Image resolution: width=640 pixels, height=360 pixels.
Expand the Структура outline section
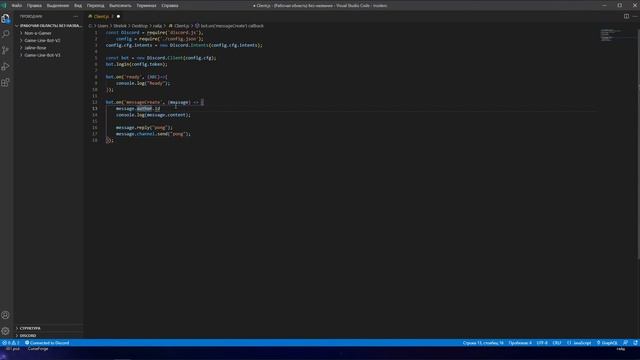[49, 328]
